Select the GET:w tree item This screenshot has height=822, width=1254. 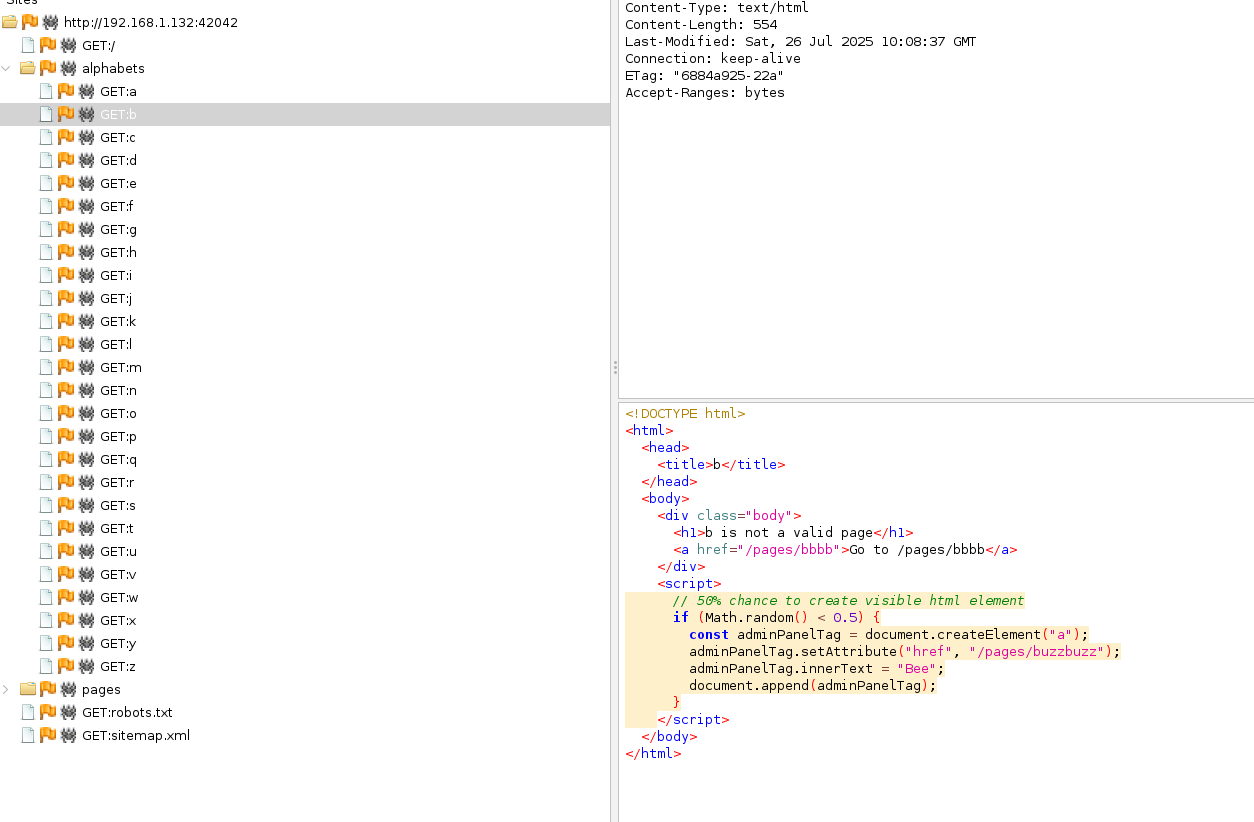point(119,597)
